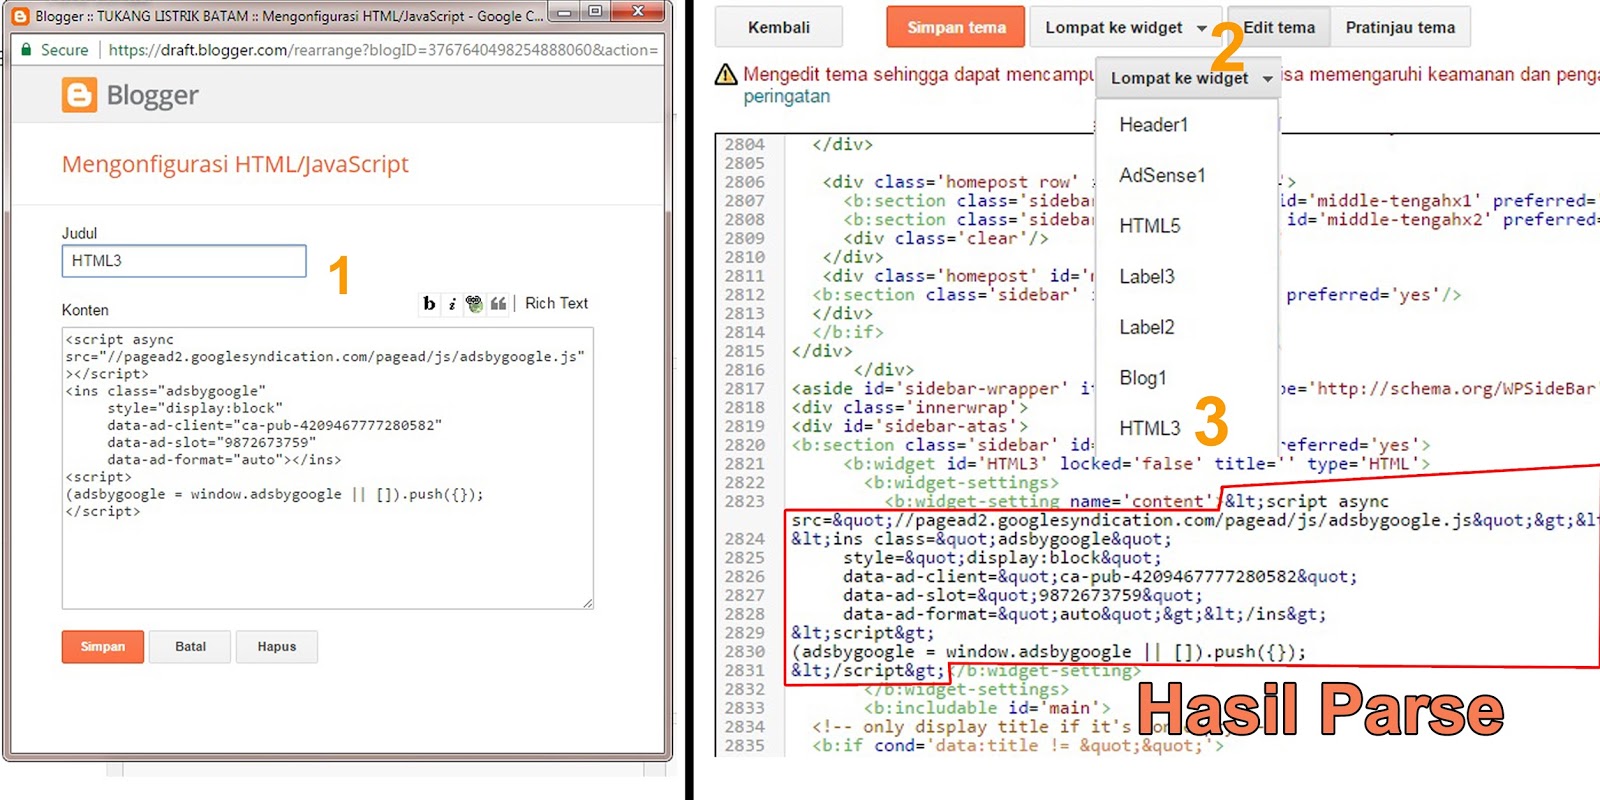
Task: Save the theme with Simpan tema
Action: click(x=956, y=28)
